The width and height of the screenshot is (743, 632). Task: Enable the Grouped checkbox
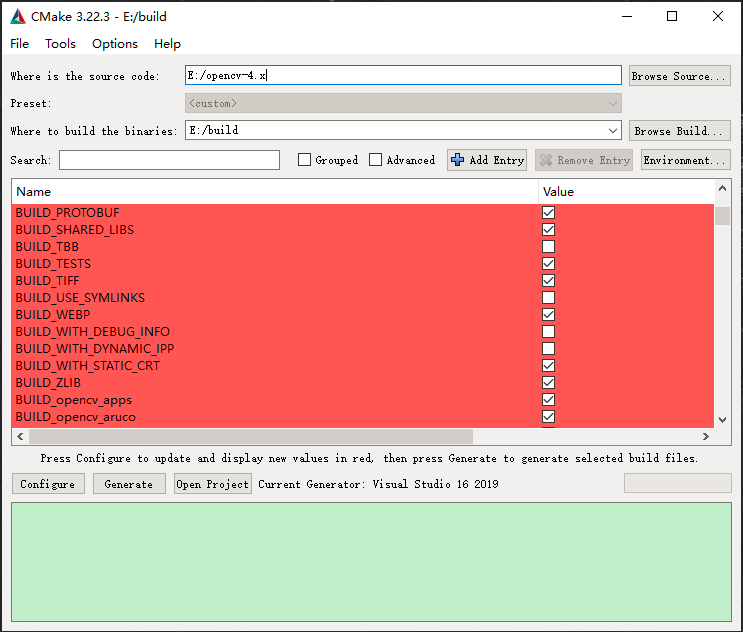[x=304, y=160]
